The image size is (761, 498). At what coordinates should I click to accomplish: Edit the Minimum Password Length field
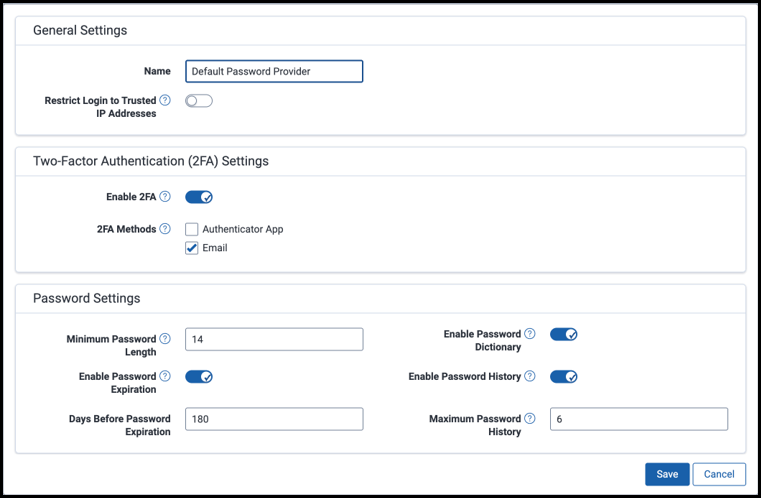click(274, 339)
